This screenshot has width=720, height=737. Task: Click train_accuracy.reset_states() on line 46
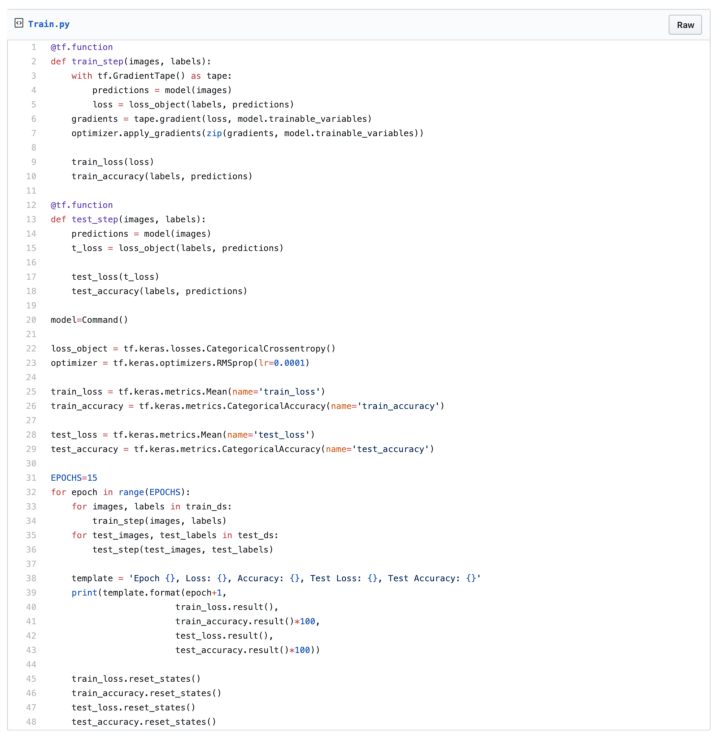147,693
